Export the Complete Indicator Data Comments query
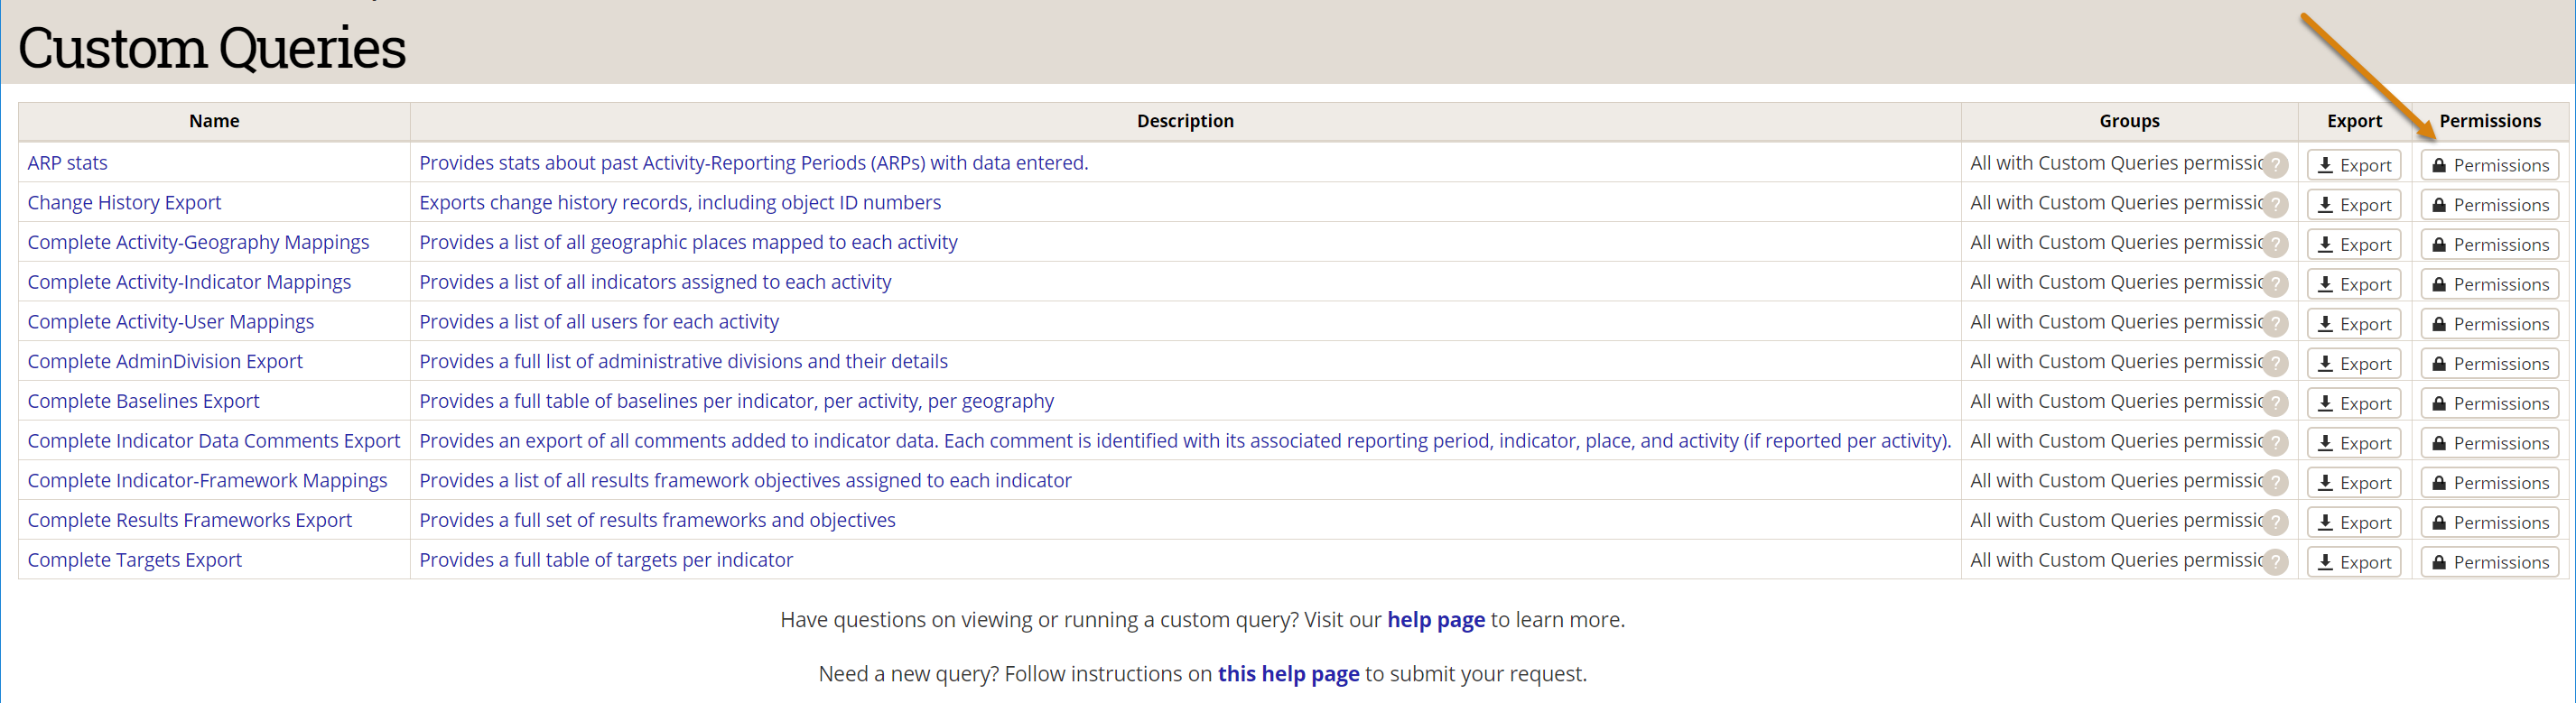This screenshot has width=2576, height=703. (2354, 443)
